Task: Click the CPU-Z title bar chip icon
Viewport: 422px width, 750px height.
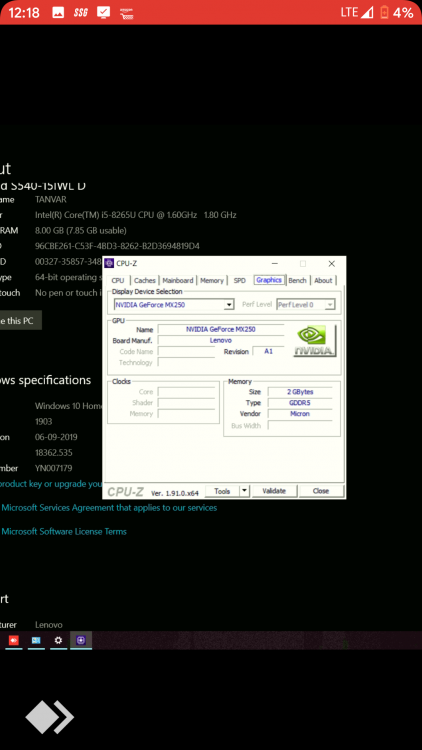Action: (110, 264)
